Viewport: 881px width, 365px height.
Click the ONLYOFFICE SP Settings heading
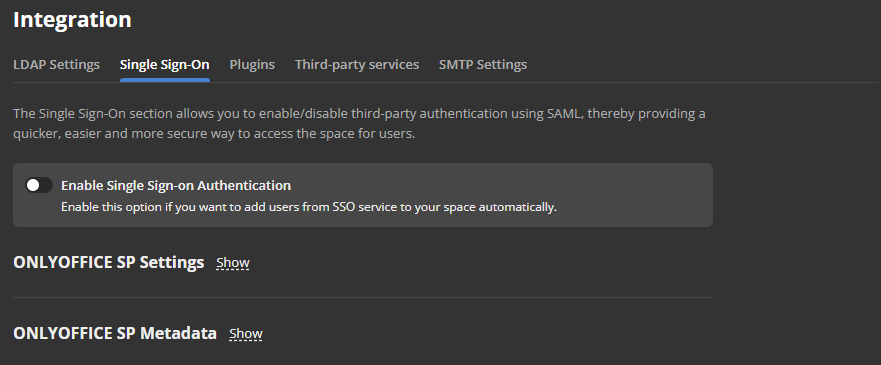[x=108, y=262]
